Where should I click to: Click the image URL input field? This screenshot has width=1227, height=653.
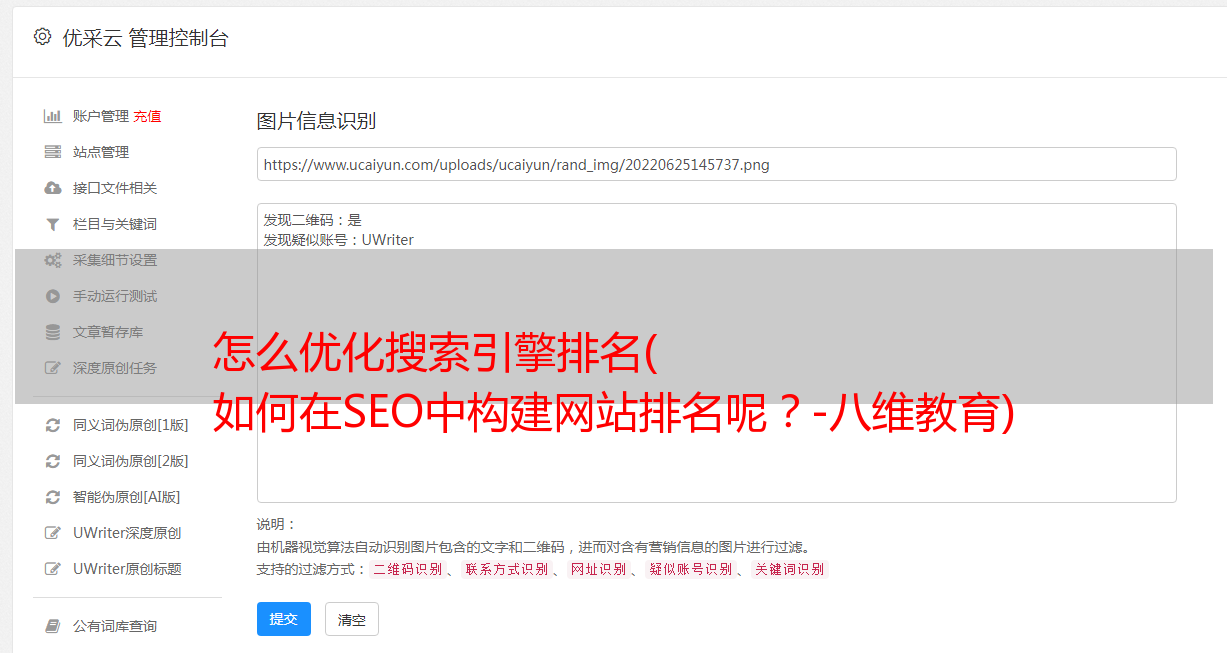[x=716, y=164]
